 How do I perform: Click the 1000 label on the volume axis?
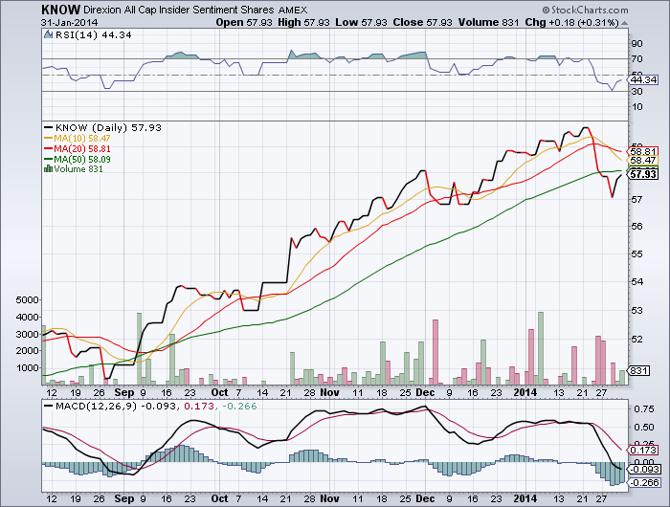[26, 368]
